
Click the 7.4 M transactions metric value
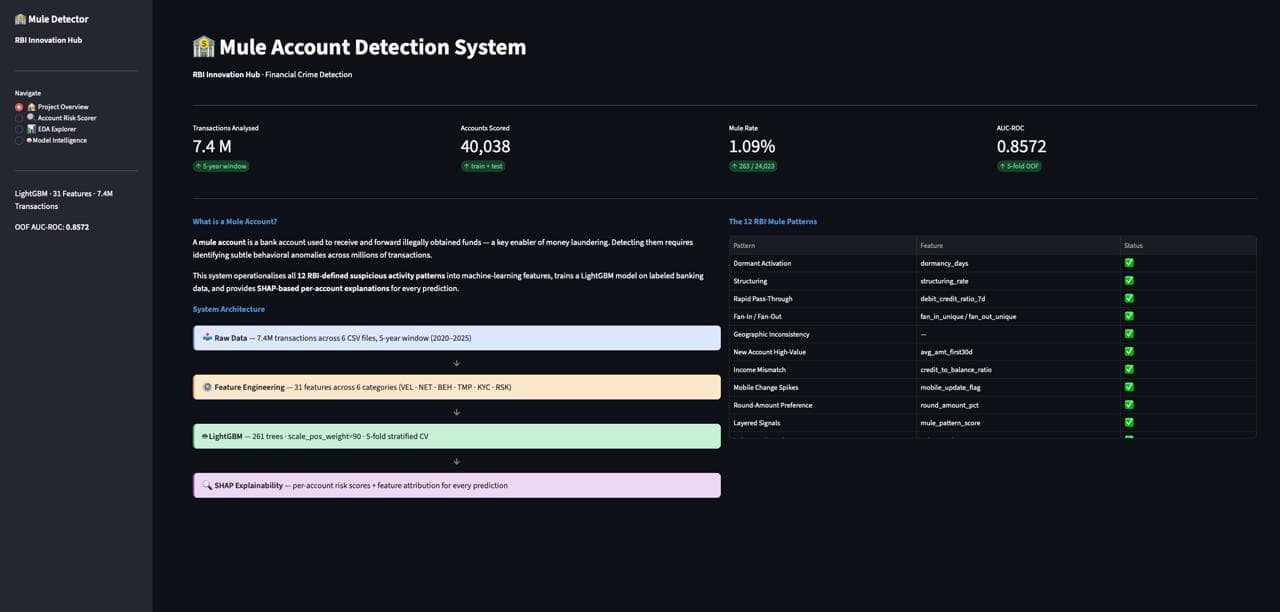coord(212,146)
